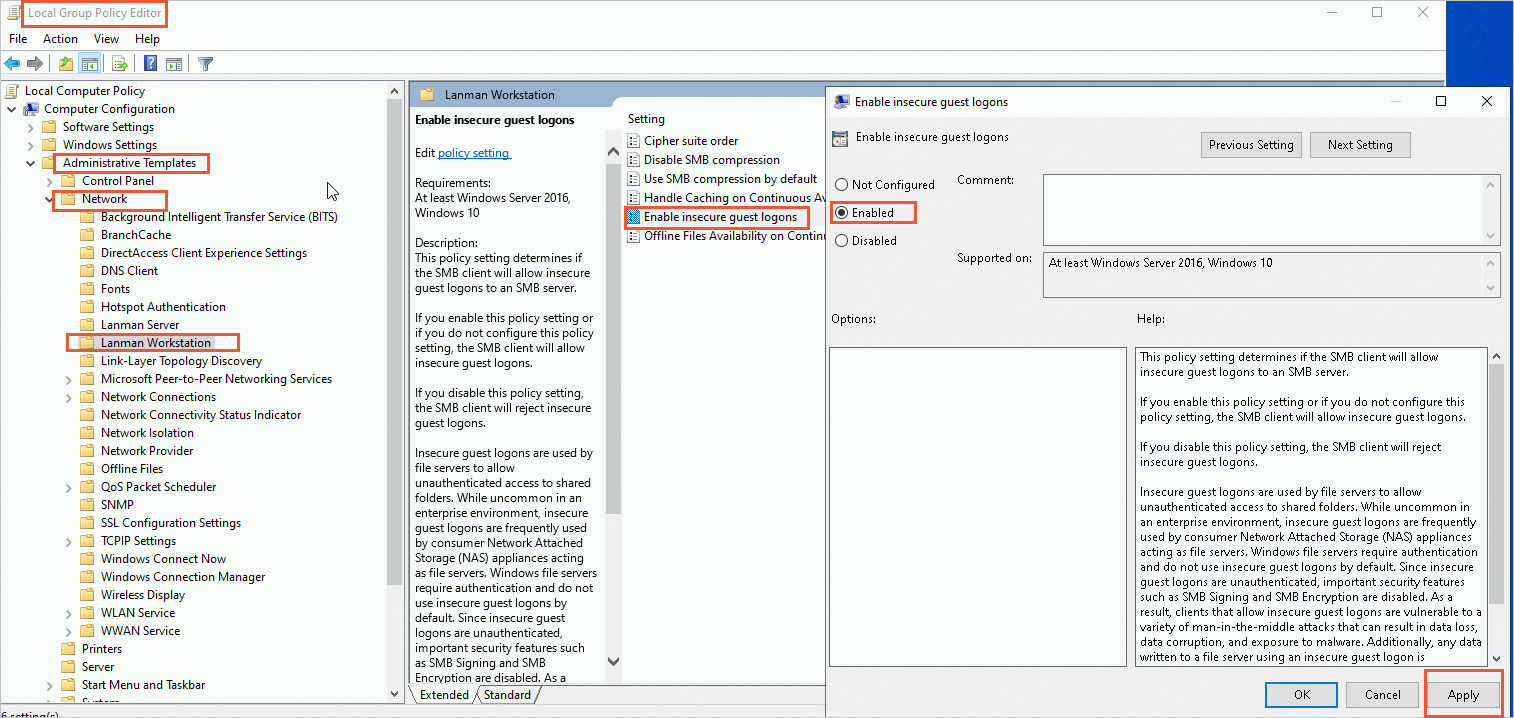
Task: Expand the Windows Settings node
Action: (30, 145)
